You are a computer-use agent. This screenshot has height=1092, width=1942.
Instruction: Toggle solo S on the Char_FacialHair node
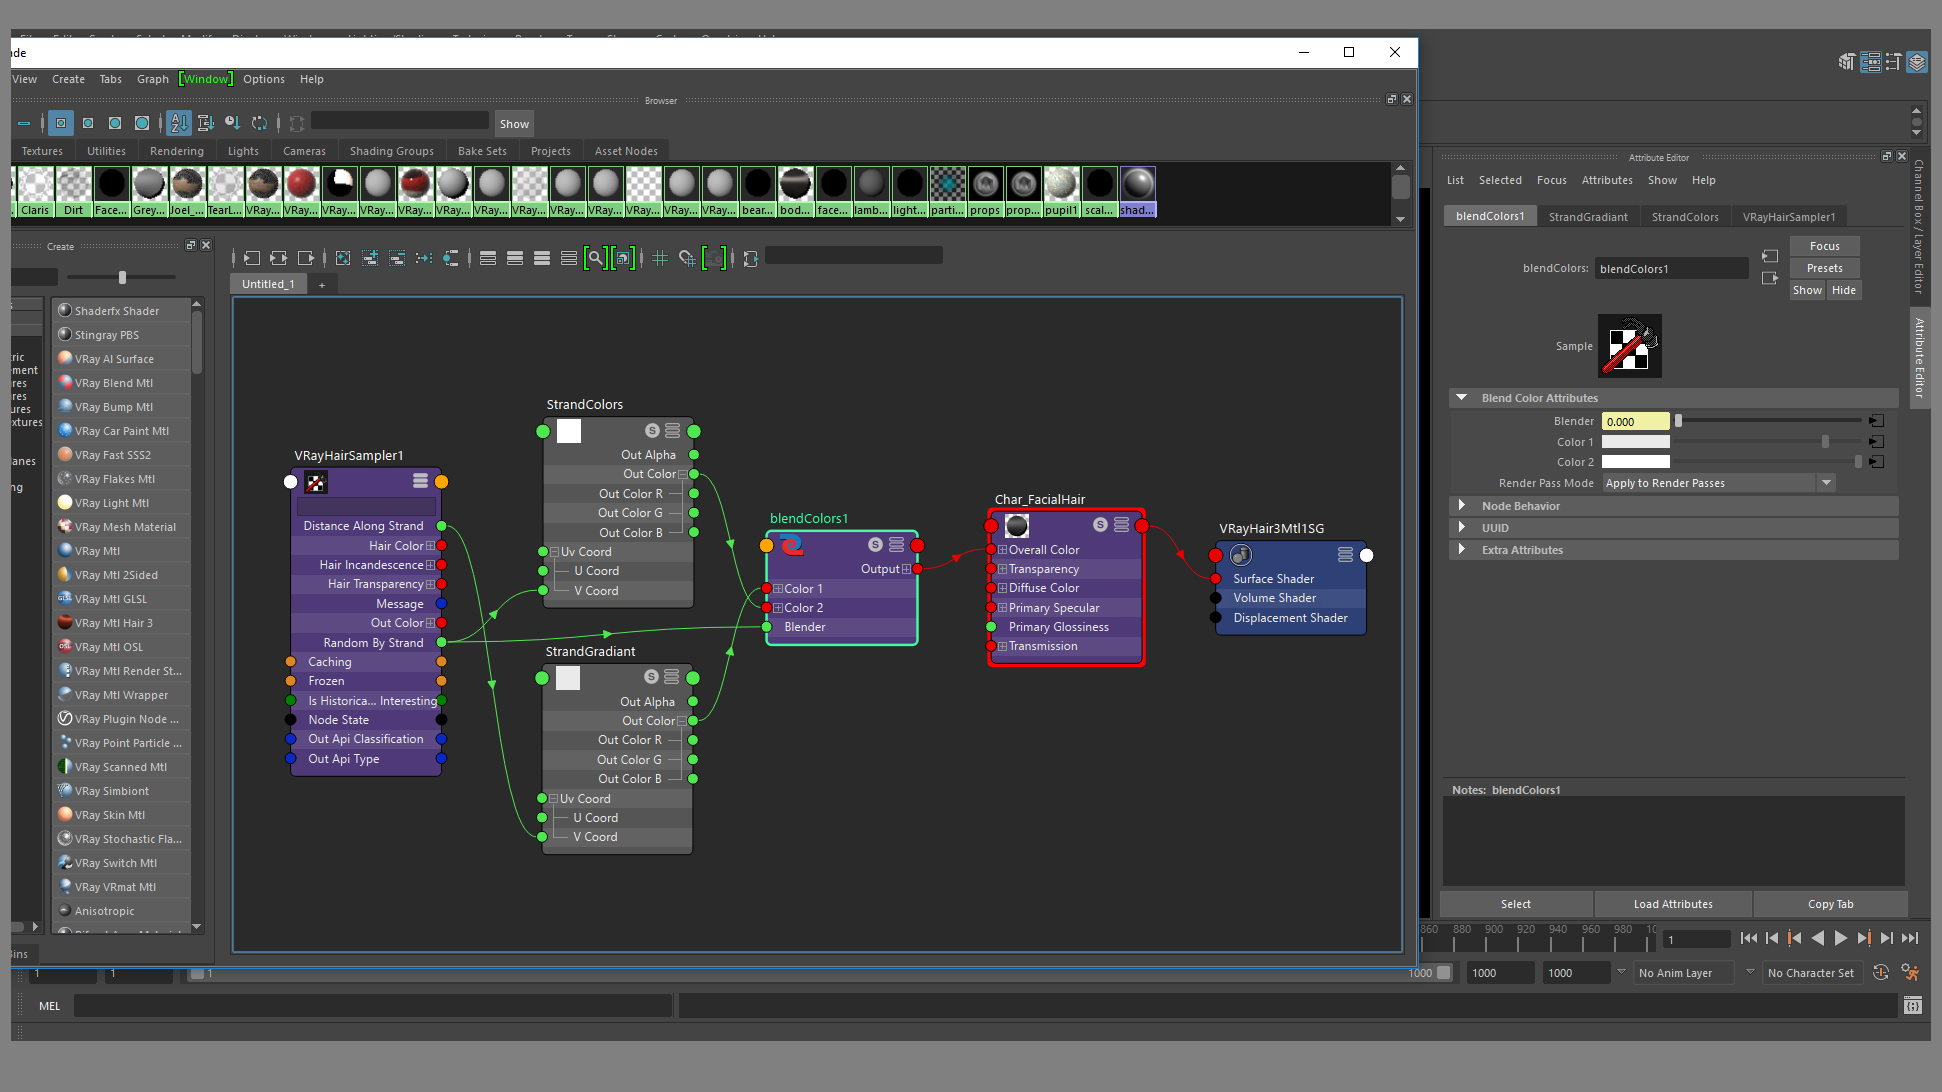tap(1100, 525)
